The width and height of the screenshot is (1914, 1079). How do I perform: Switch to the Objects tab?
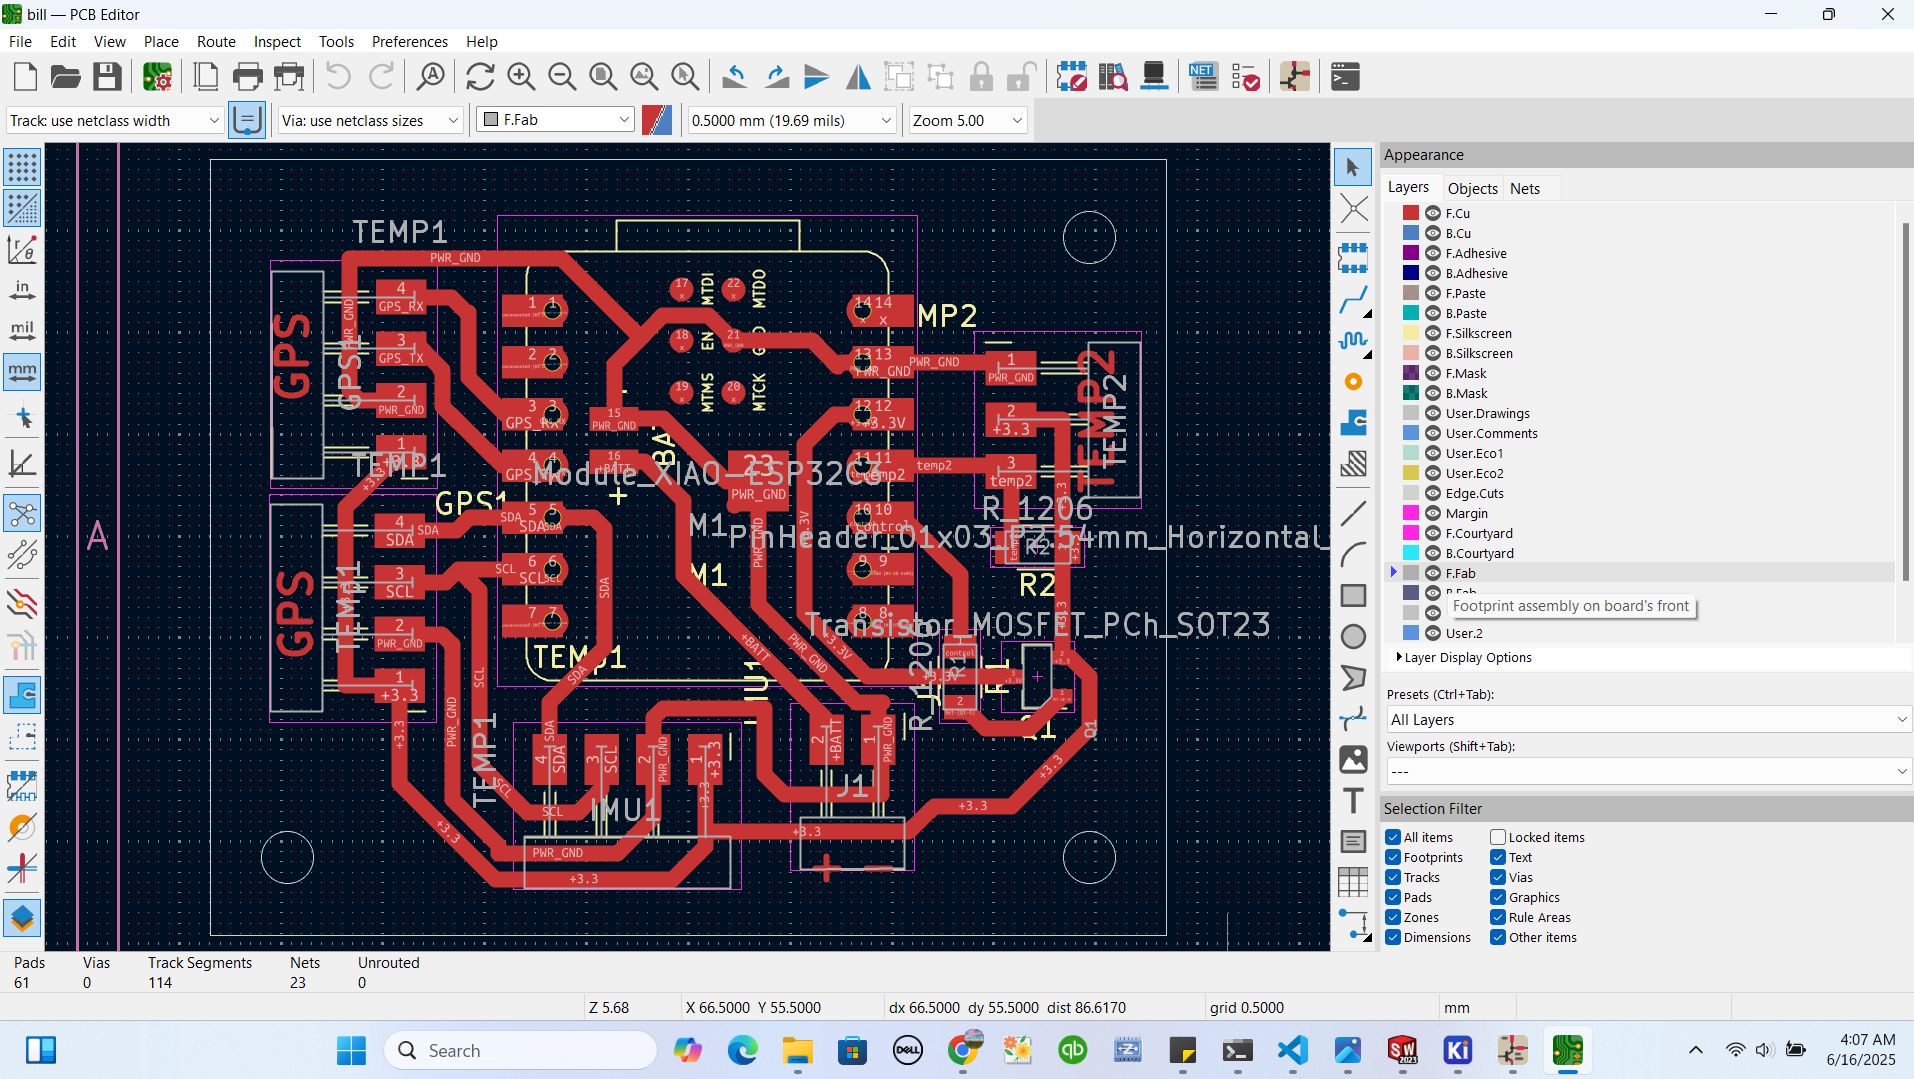[x=1472, y=188]
